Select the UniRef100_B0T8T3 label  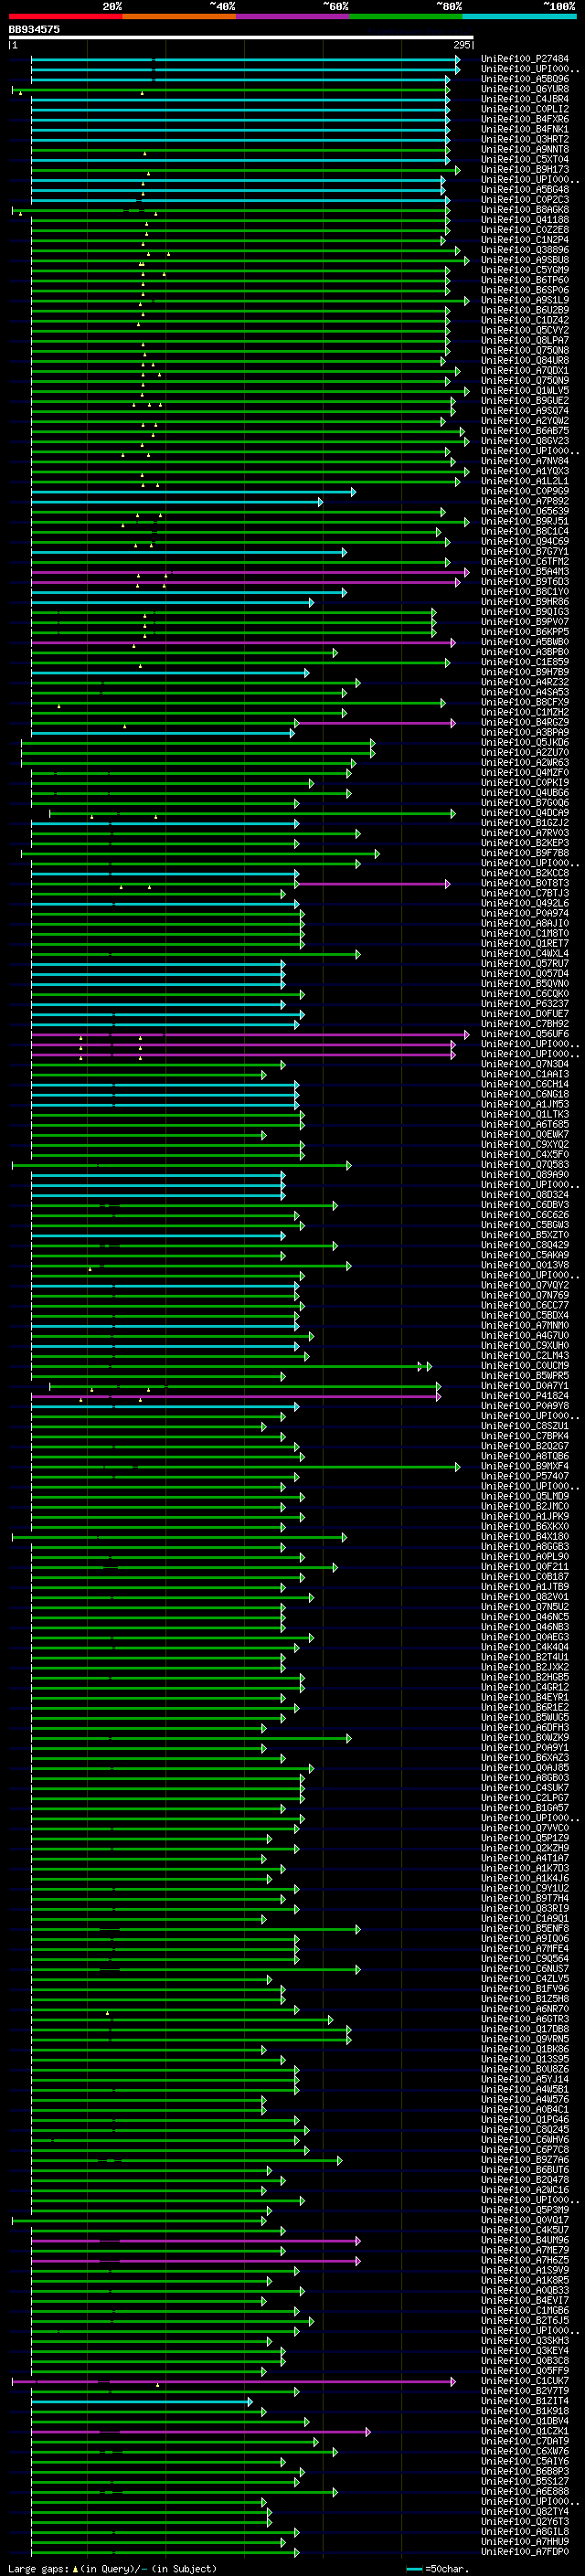[x=525, y=883]
